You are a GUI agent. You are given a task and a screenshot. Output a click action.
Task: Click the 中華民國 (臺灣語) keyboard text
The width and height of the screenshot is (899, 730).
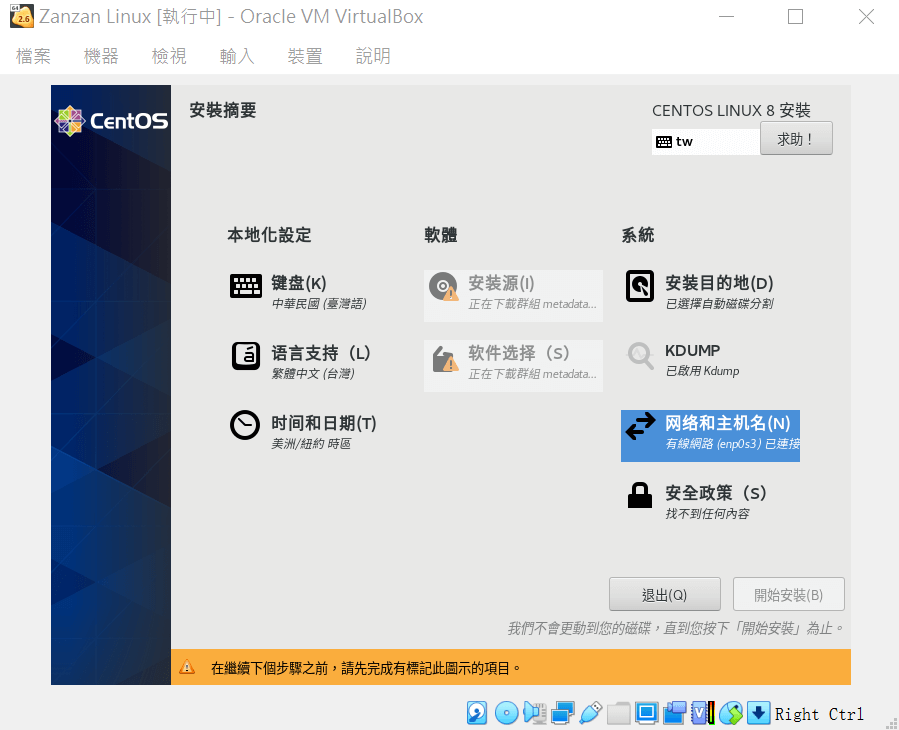click(319, 304)
